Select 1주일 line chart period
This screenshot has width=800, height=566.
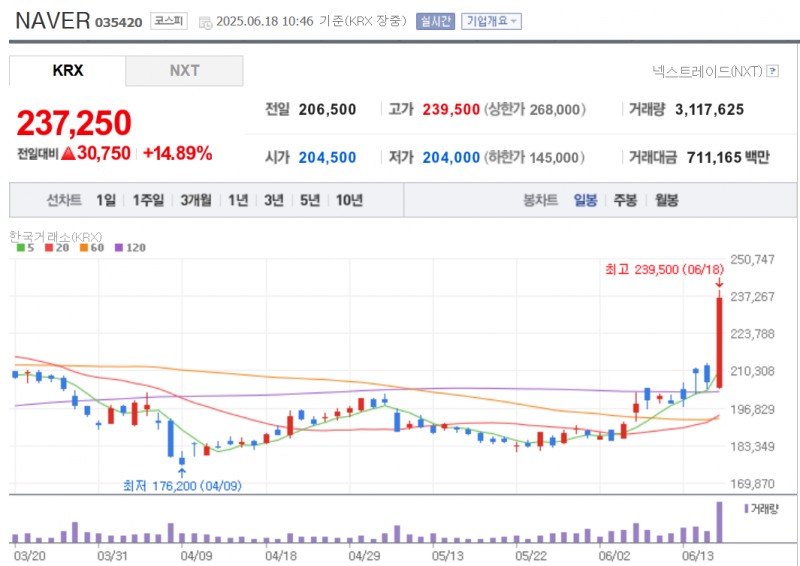point(148,200)
